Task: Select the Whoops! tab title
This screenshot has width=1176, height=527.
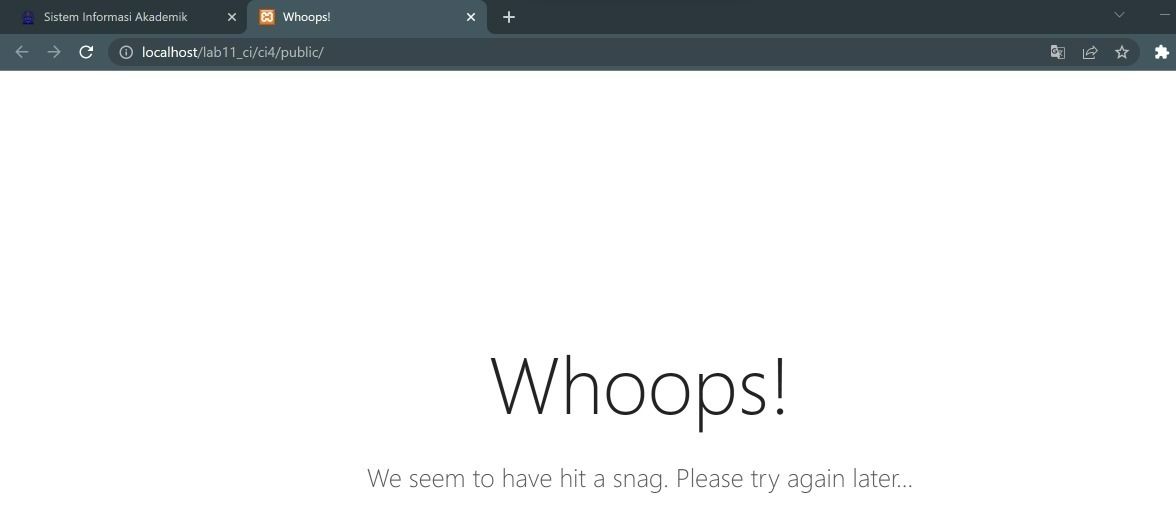Action: coord(307,17)
